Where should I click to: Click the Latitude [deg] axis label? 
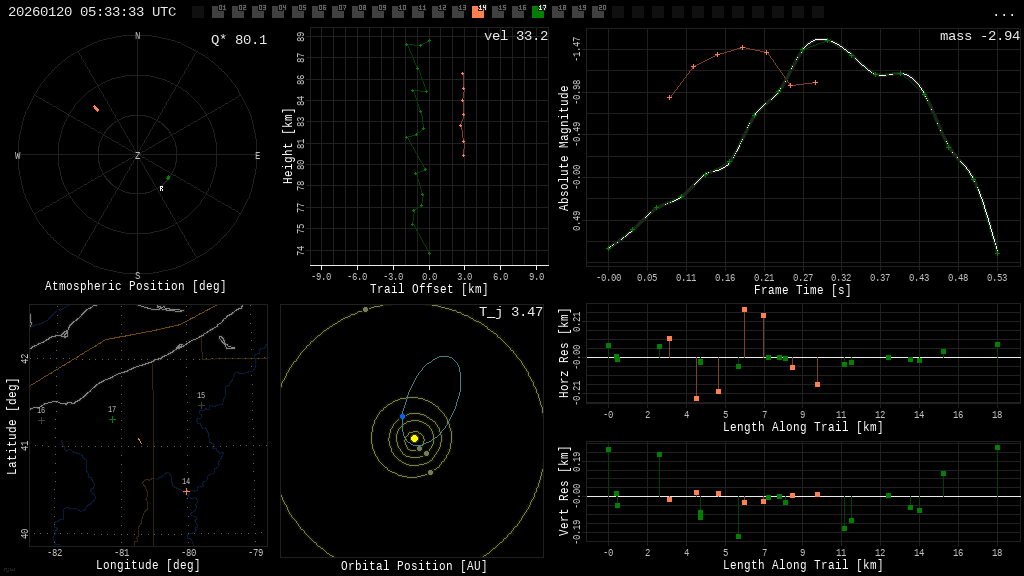coord(12,426)
